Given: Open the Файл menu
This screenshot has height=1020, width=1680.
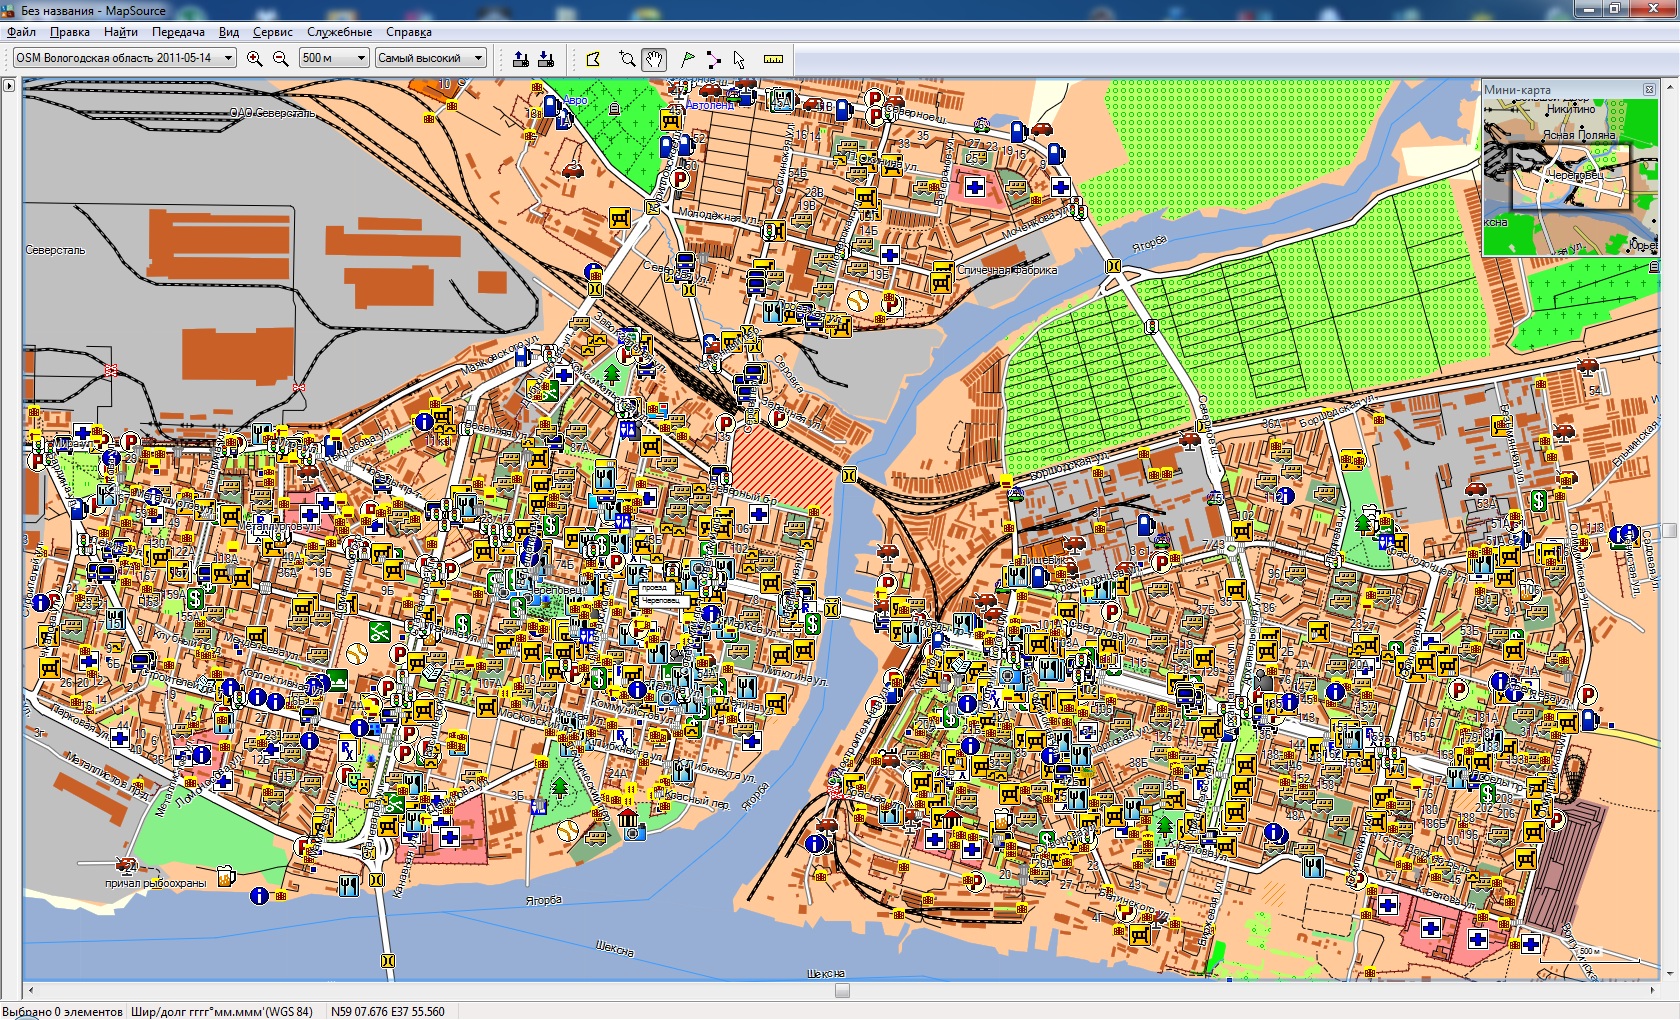Looking at the screenshot, I should point(21,32).
